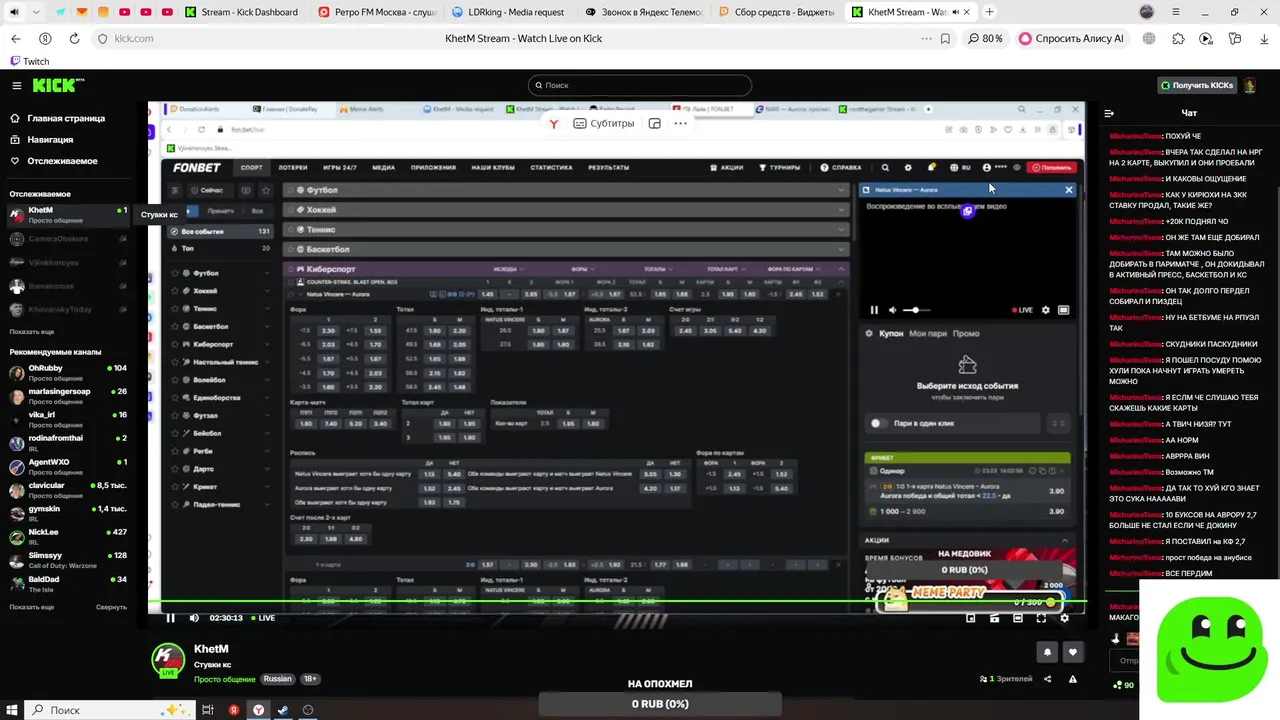
Task: Open the ▾ tab search dropdown in the browser tab strip
Action: point(36,12)
